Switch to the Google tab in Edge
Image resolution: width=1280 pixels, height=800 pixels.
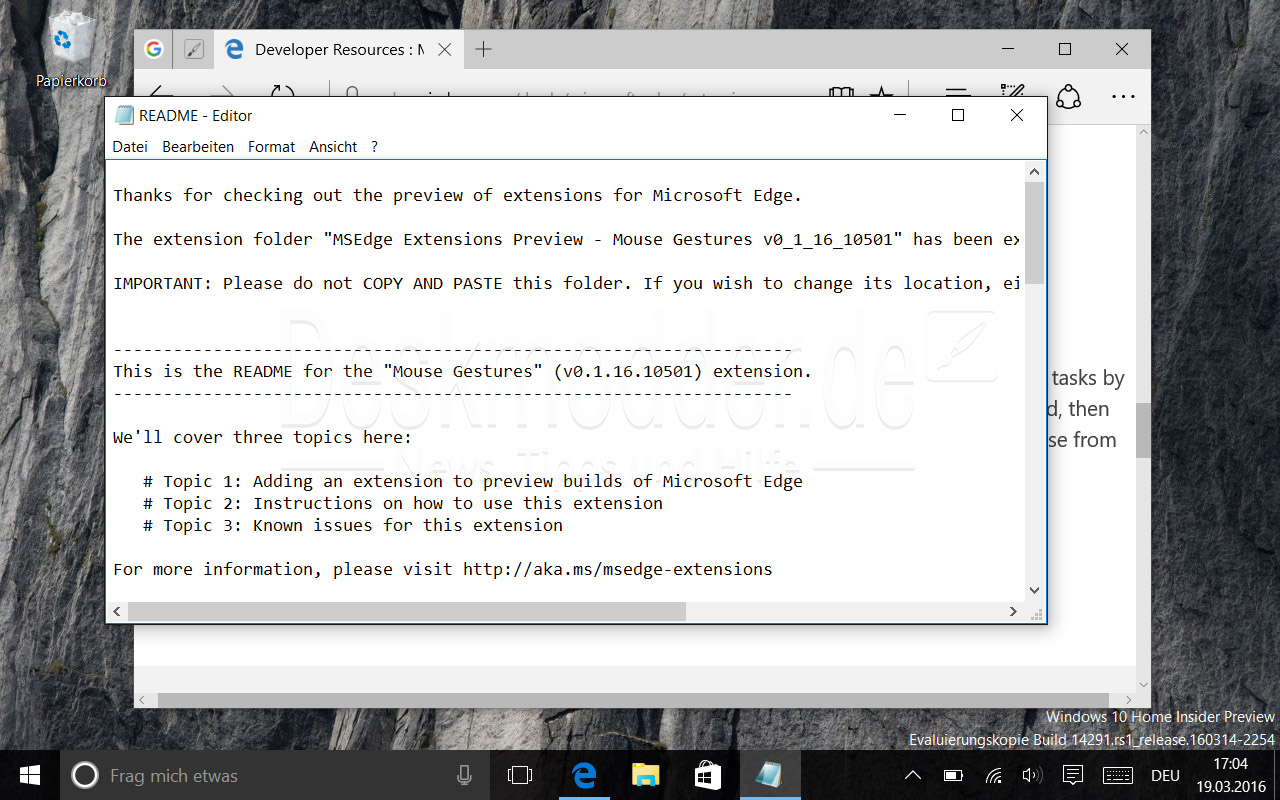pyautogui.click(x=153, y=49)
